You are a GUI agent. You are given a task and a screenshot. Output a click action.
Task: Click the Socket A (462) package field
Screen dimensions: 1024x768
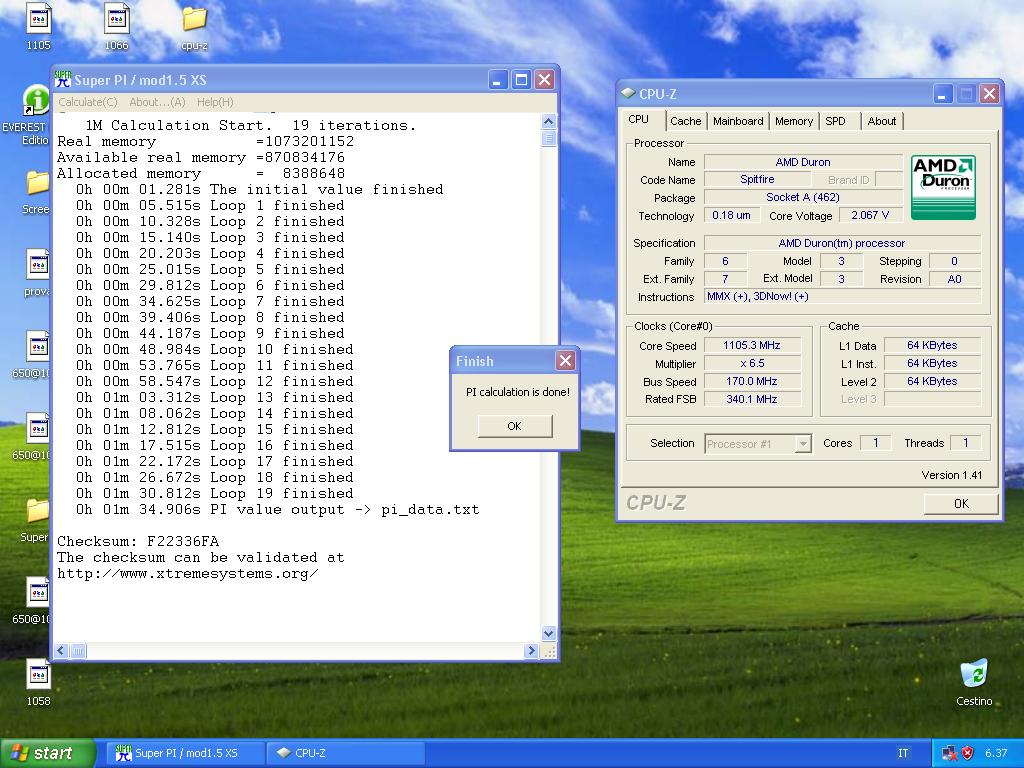803,197
